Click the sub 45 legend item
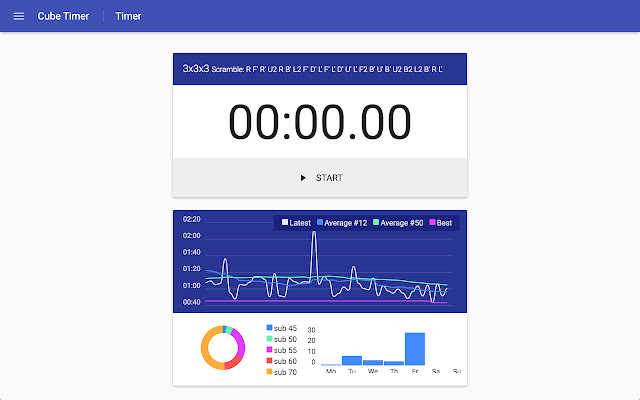 pos(282,328)
